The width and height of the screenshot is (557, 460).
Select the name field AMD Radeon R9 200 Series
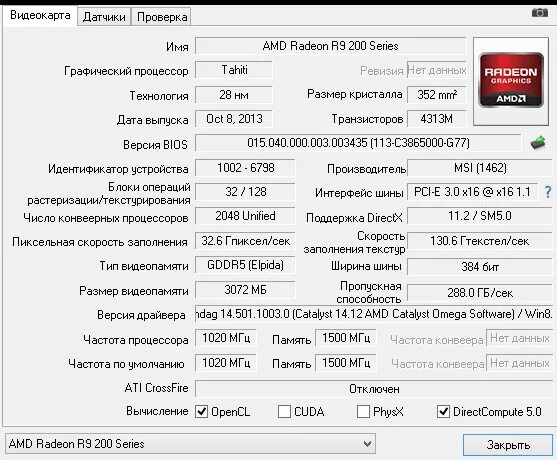(x=330, y=46)
